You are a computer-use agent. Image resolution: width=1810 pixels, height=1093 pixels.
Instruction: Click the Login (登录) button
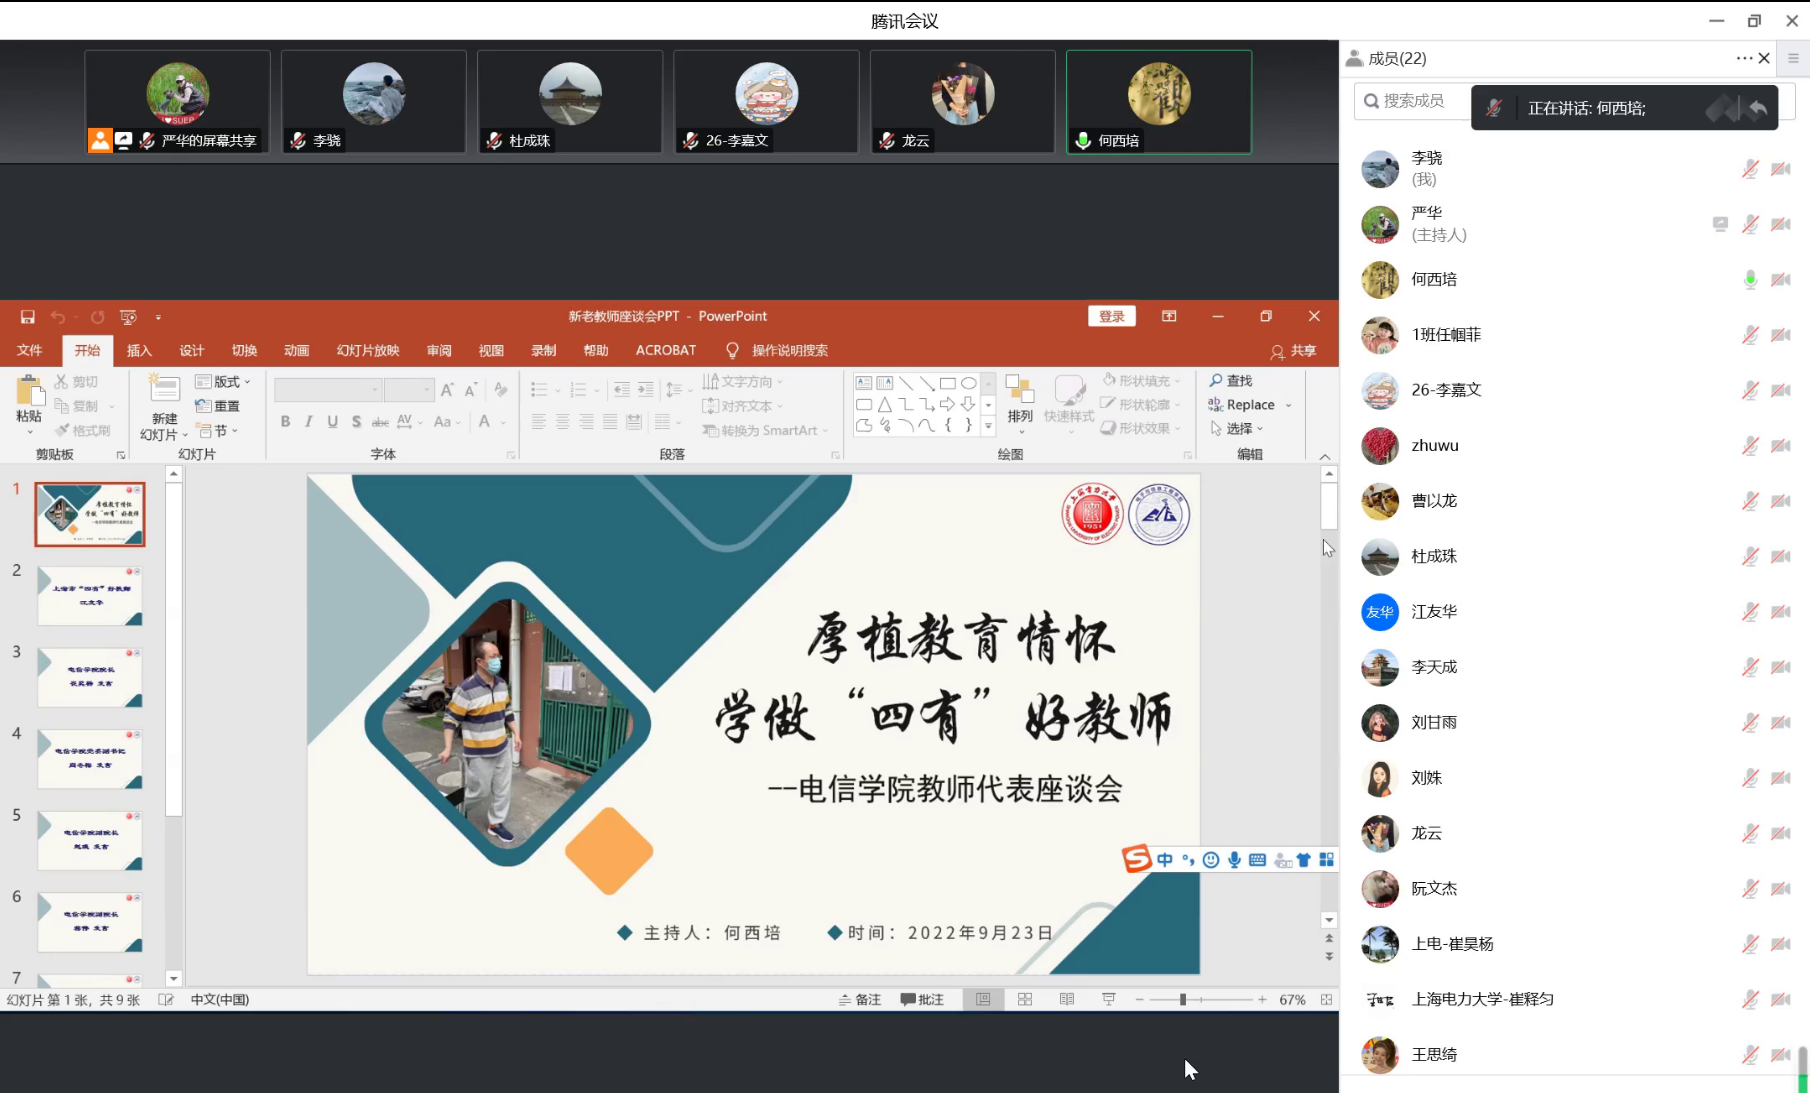(x=1111, y=317)
